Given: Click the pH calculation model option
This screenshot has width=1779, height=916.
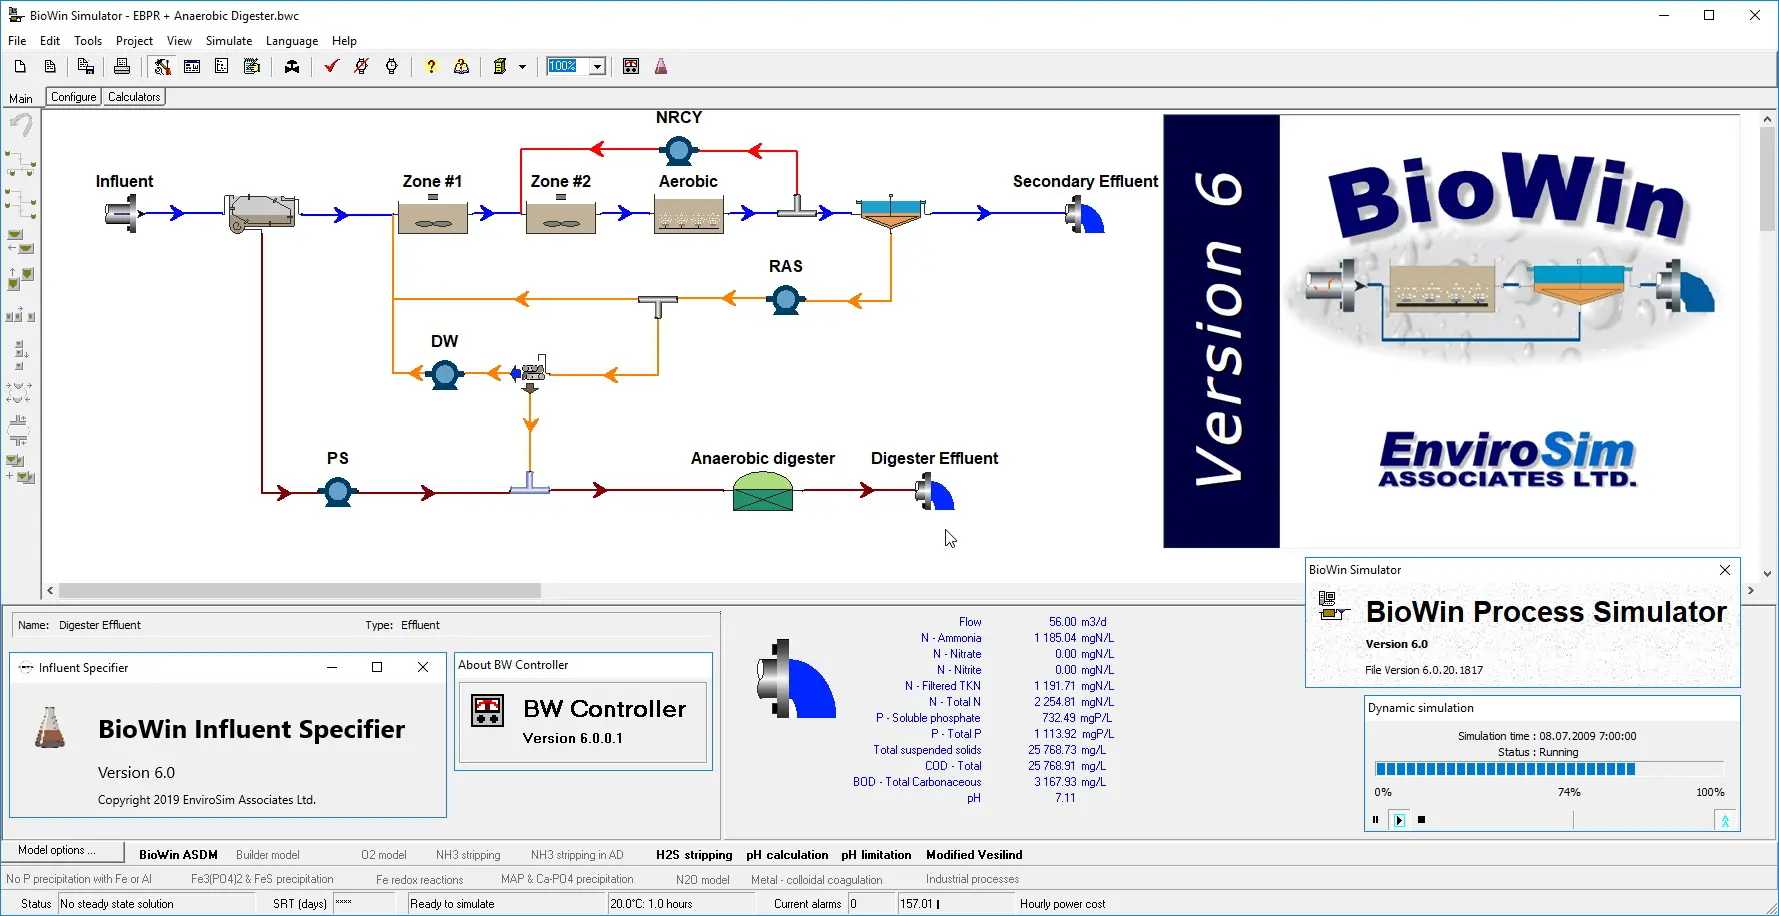Looking at the screenshot, I should 787,855.
